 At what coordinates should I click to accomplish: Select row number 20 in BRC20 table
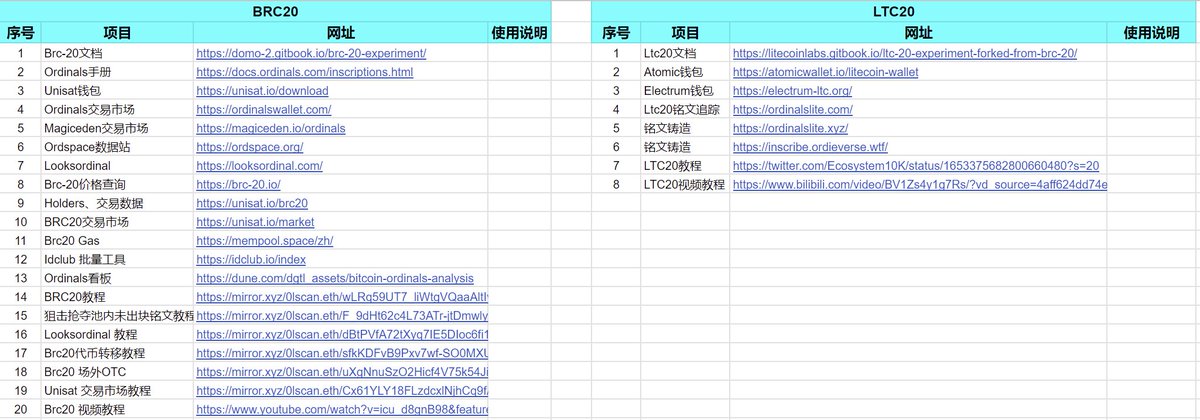(x=21, y=410)
